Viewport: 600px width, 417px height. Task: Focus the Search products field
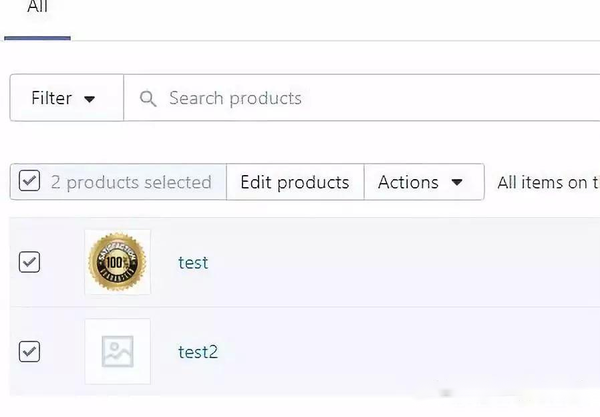[362, 98]
